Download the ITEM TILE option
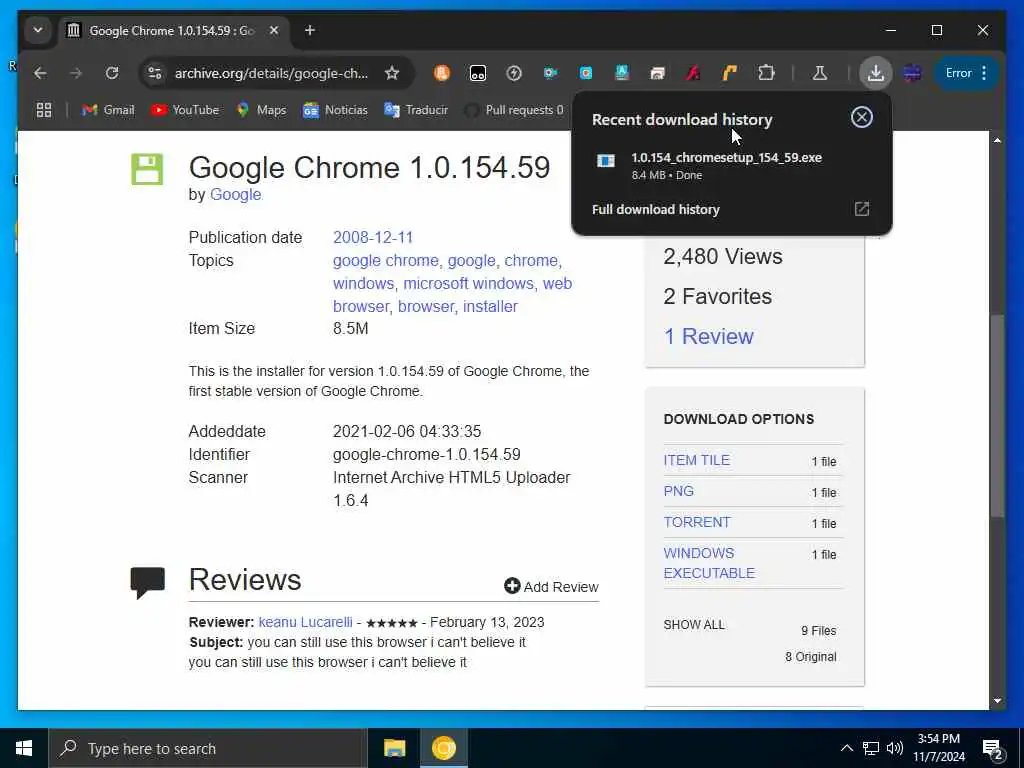 (x=696, y=460)
